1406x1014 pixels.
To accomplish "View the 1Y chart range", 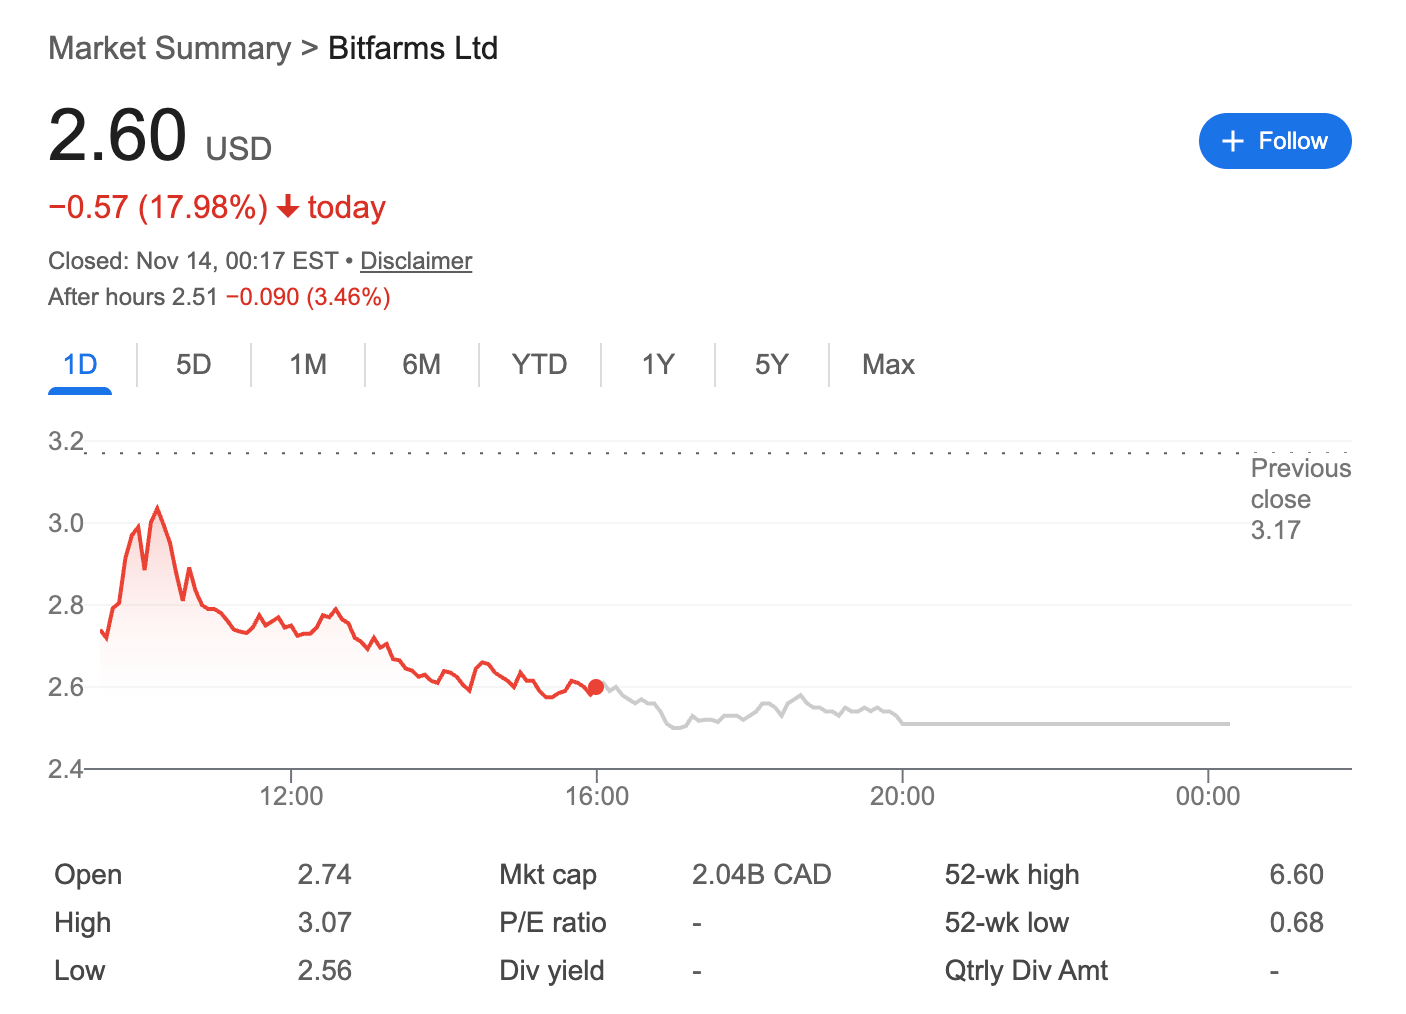I will pos(658,365).
